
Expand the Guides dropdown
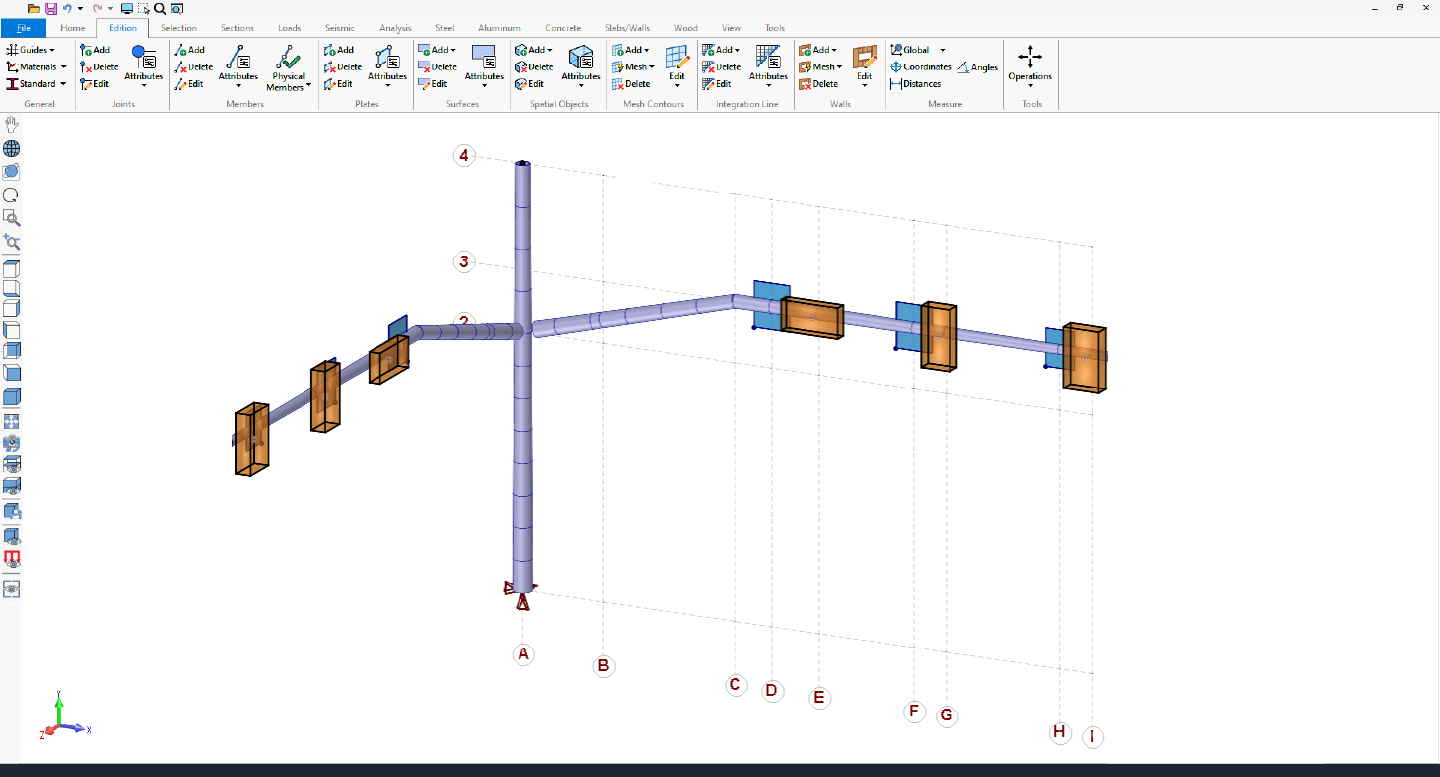click(36, 49)
